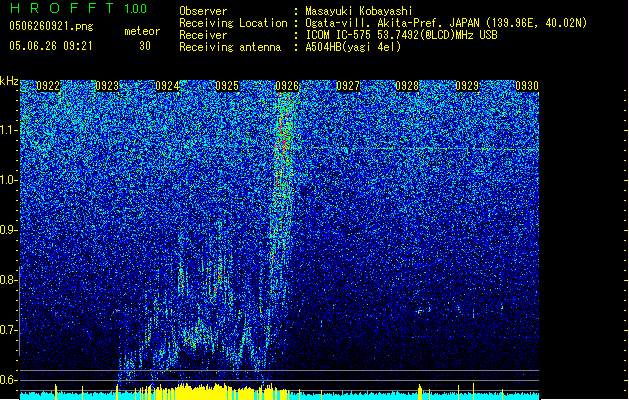Click the 0925 time marker
This screenshot has width=629, height=400.
227,86
